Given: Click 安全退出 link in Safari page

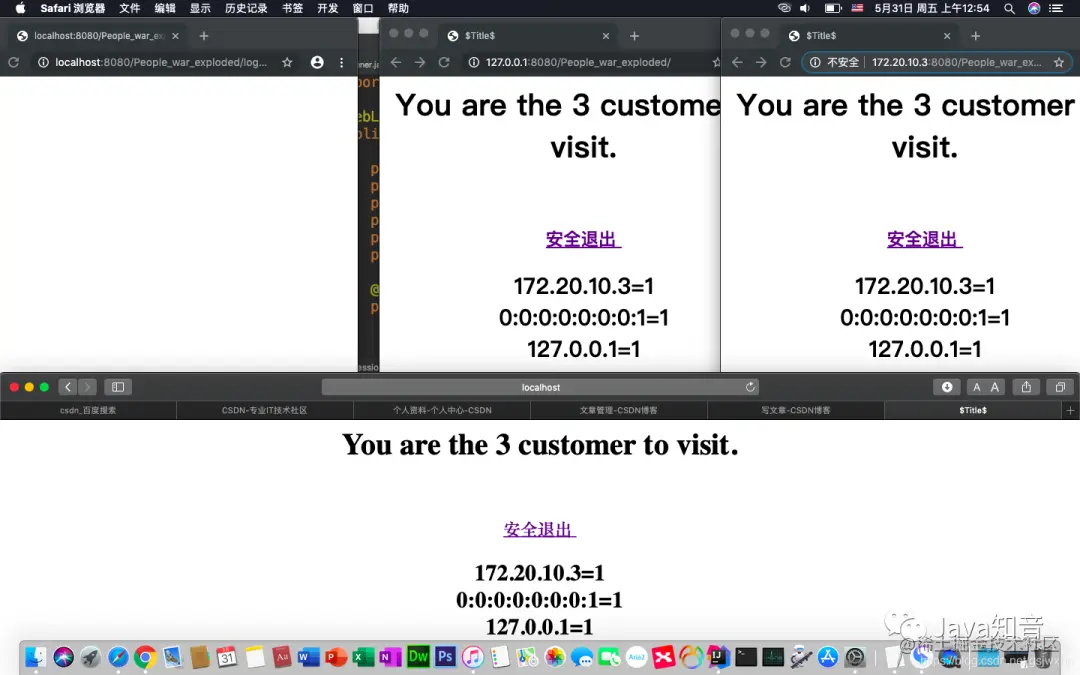Looking at the screenshot, I should [539, 530].
